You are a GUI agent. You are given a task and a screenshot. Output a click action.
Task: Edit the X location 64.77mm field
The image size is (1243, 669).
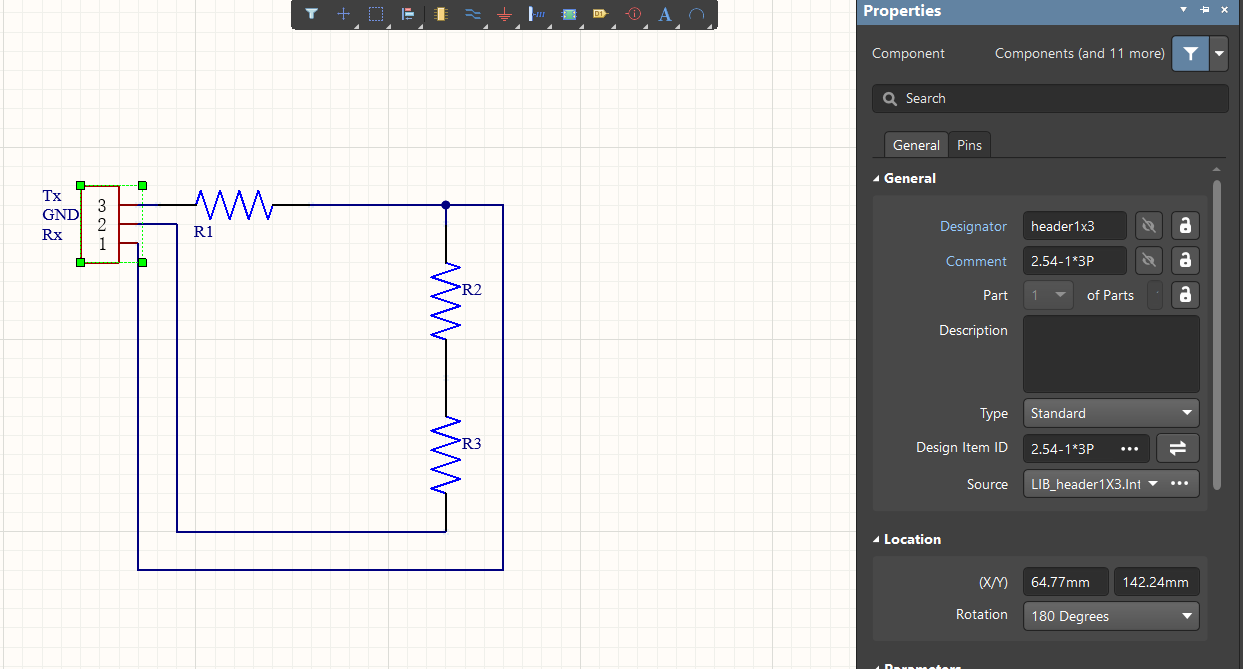(x=1065, y=582)
